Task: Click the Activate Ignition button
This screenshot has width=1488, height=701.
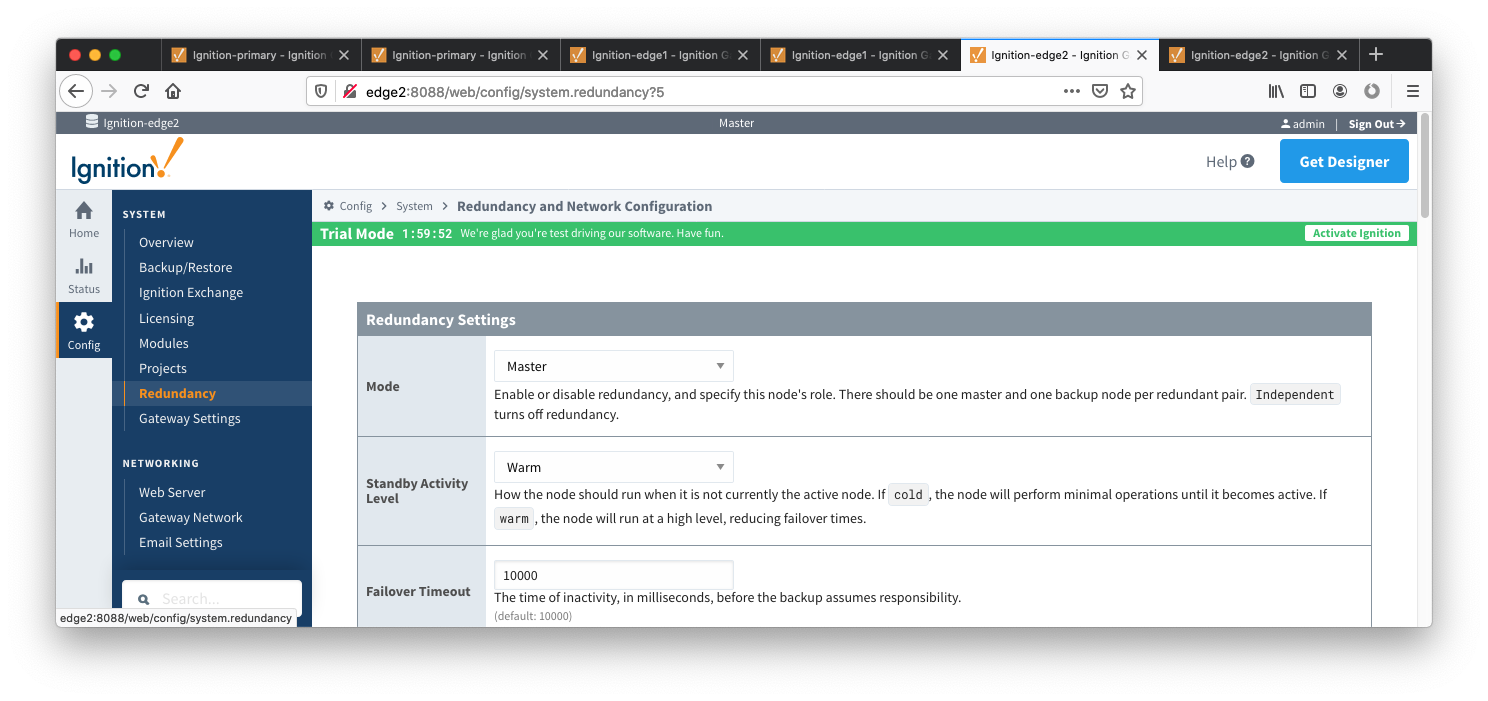Action: pyautogui.click(x=1357, y=233)
